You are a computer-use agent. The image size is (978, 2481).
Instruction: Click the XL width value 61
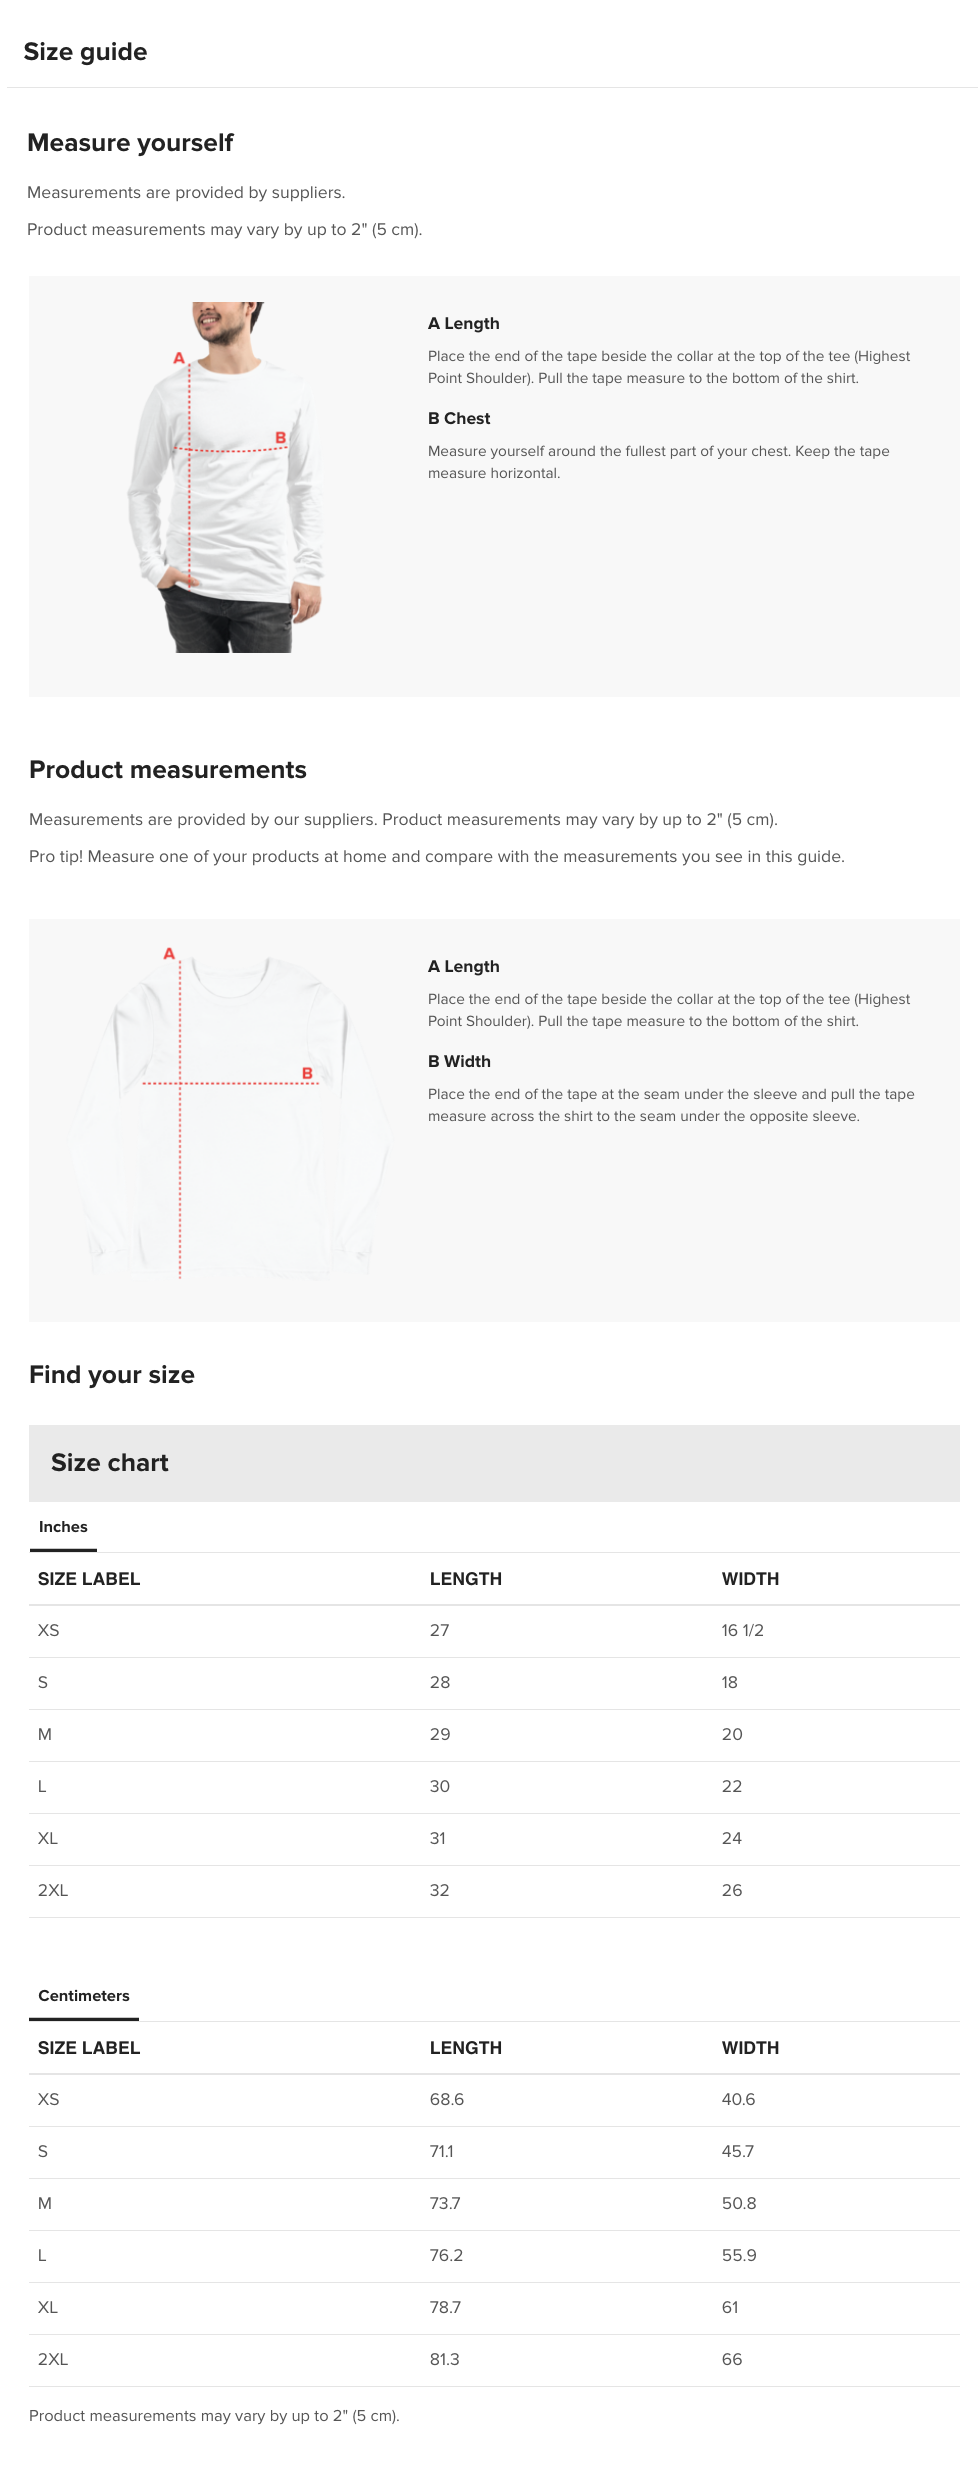[x=730, y=2308]
